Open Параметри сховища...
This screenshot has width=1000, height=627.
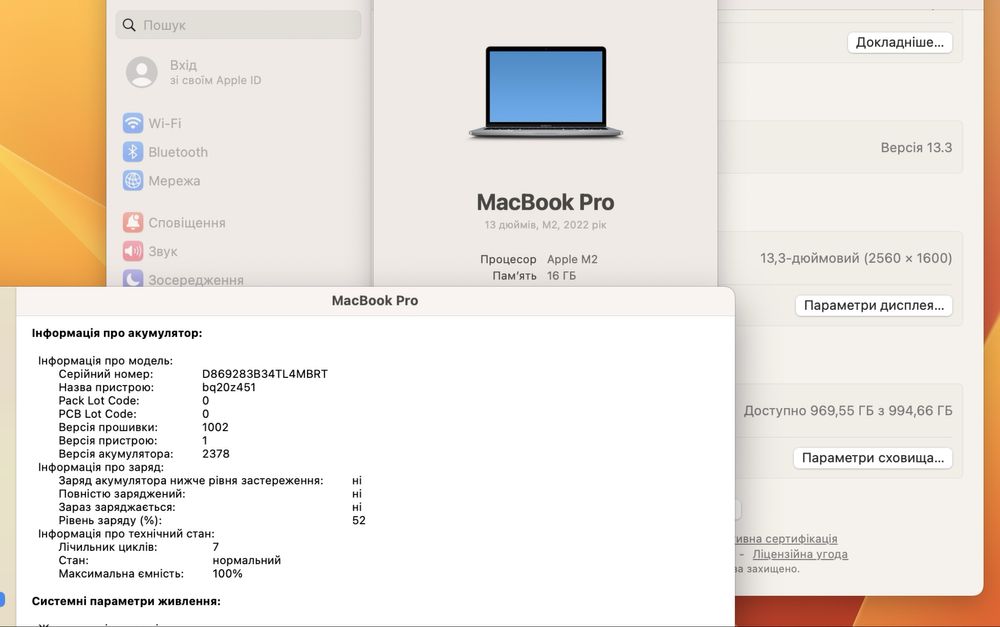(x=872, y=458)
